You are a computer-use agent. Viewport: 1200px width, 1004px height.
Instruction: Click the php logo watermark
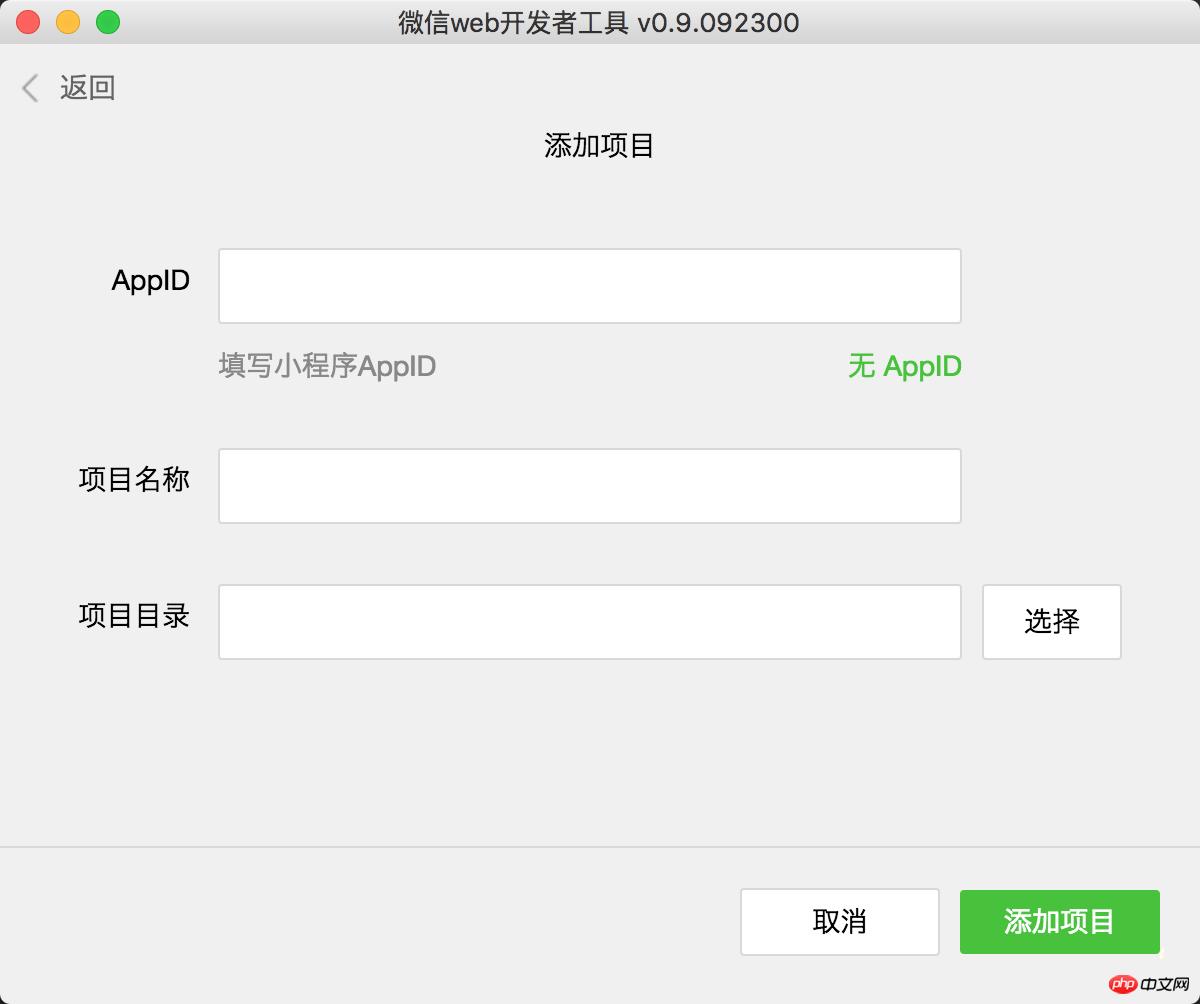click(1123, 985)
